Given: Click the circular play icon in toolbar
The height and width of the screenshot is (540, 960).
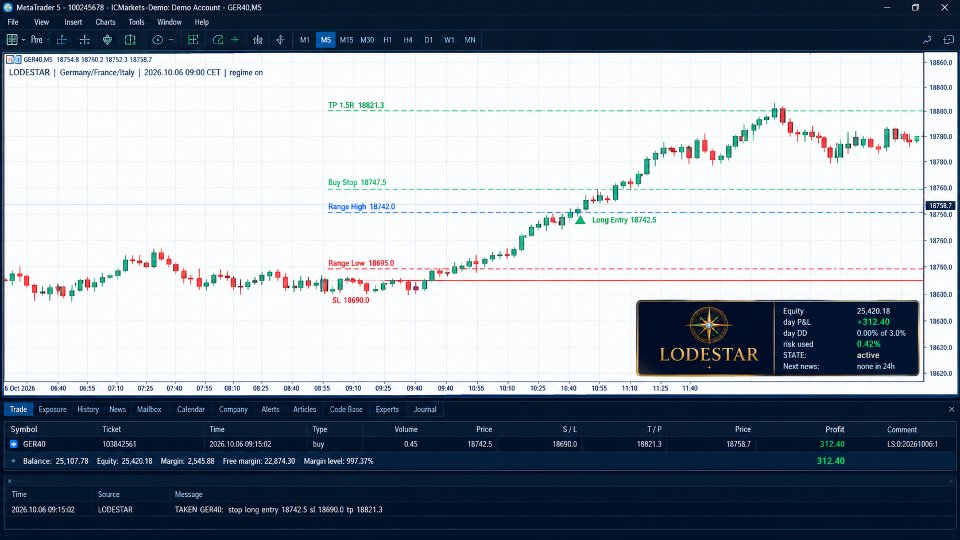Looking at the screenshot, I should (157, 40).
